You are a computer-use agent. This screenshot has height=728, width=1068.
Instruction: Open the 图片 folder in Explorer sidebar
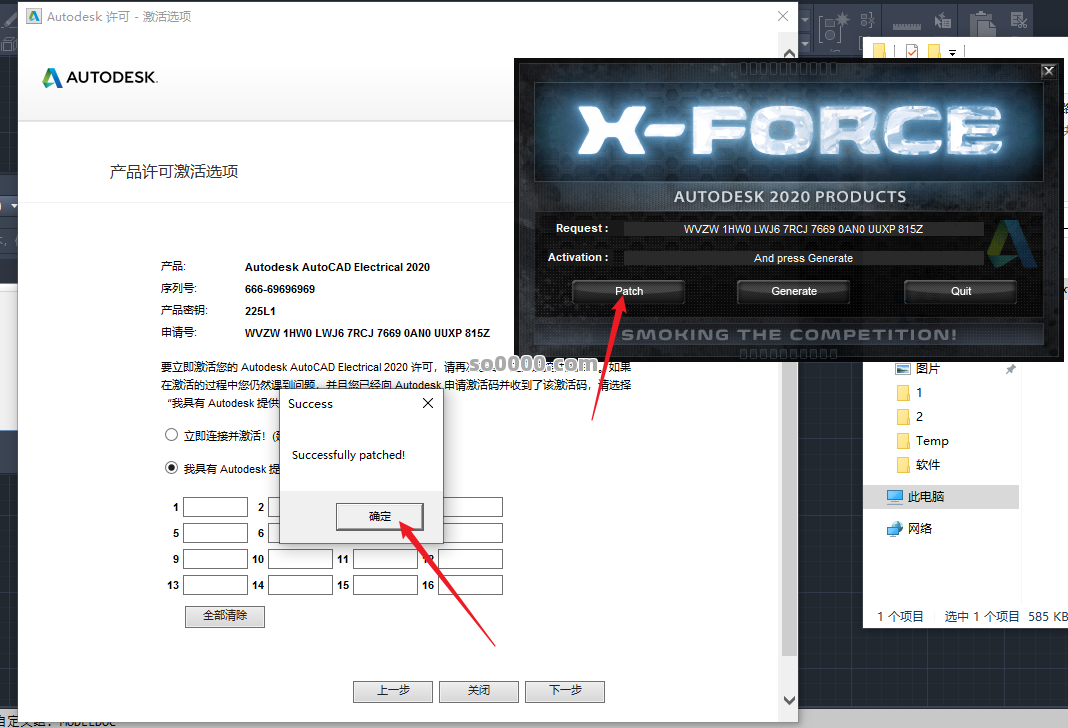click(917, 368)
